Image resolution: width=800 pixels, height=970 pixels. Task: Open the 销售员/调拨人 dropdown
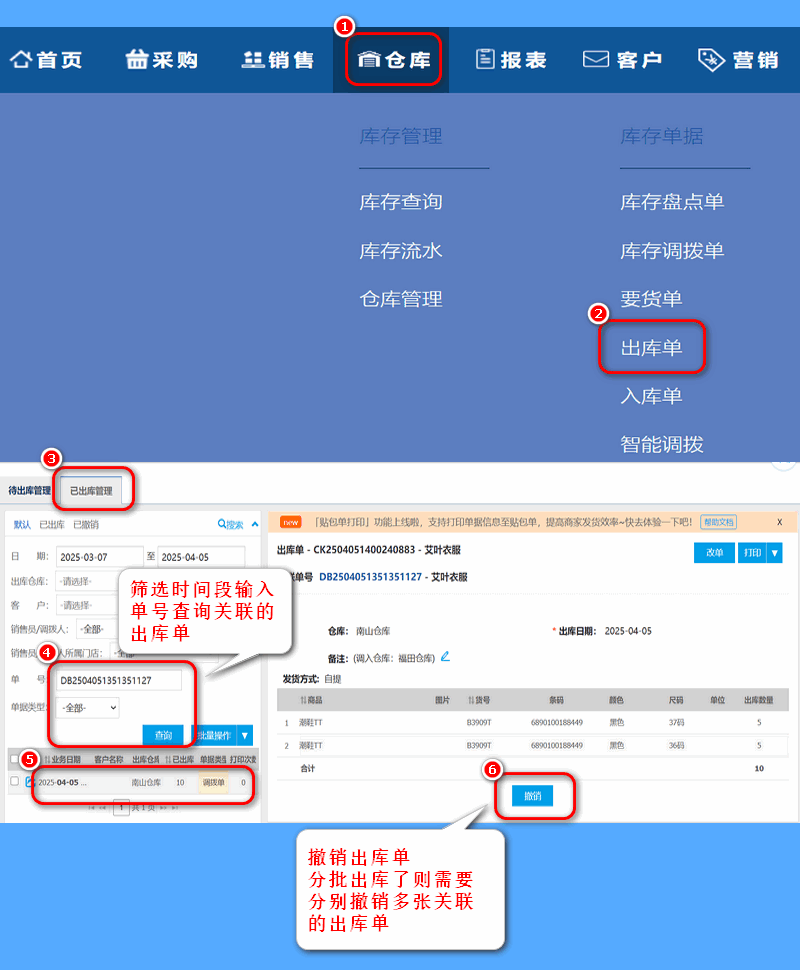pos(97,629)
